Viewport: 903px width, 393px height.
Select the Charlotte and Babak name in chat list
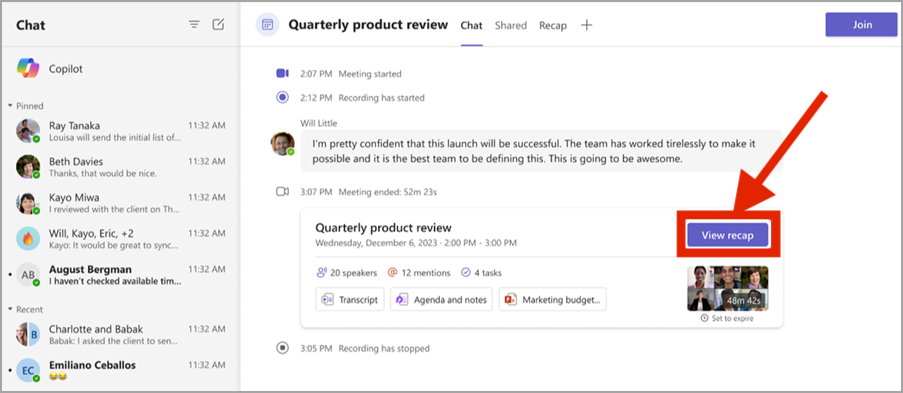pos(96,330)
